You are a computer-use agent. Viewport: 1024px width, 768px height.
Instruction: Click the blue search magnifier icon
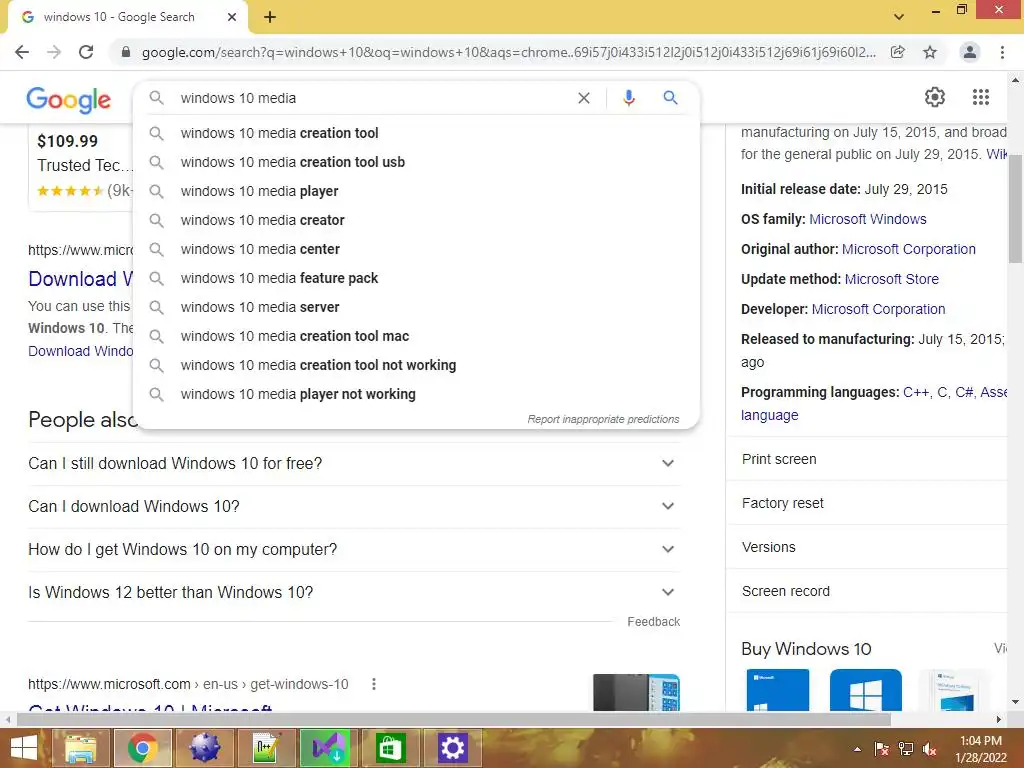point(670,98)
